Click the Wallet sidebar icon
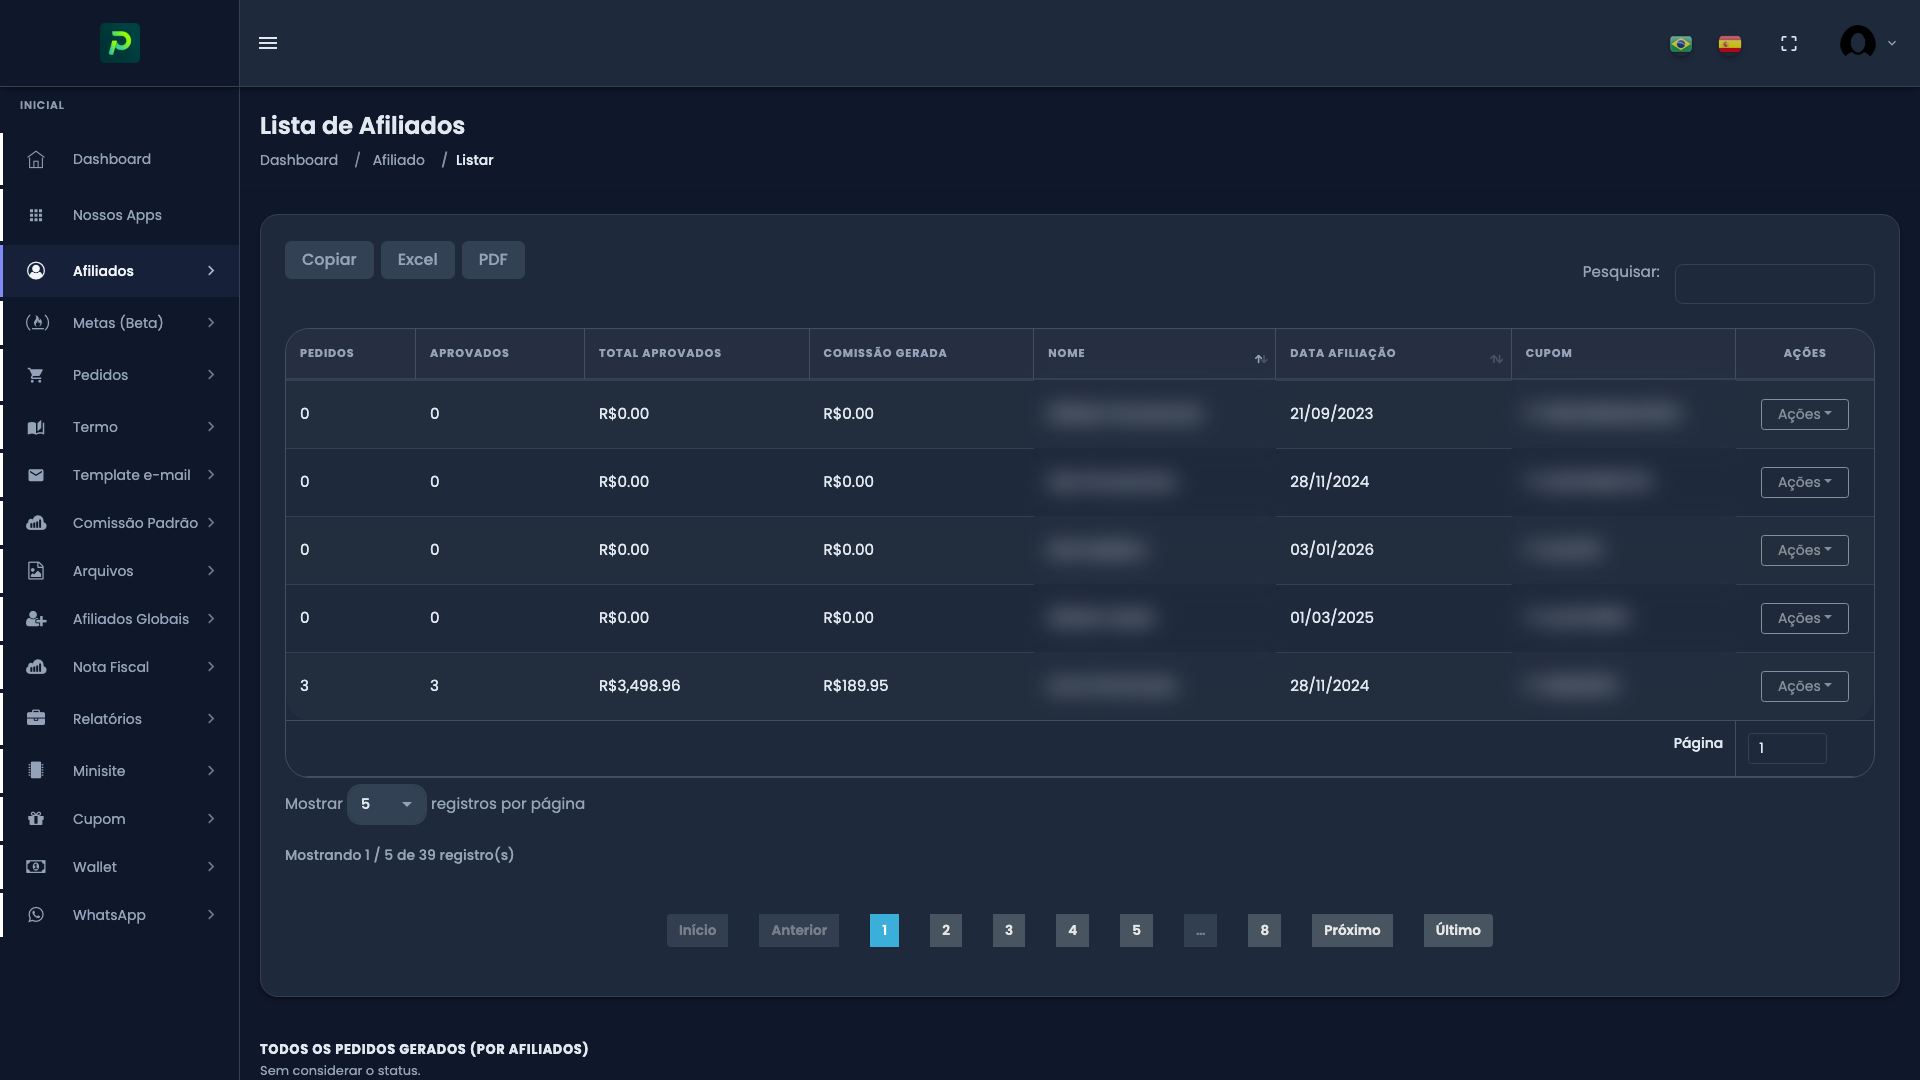 (36, 867)
